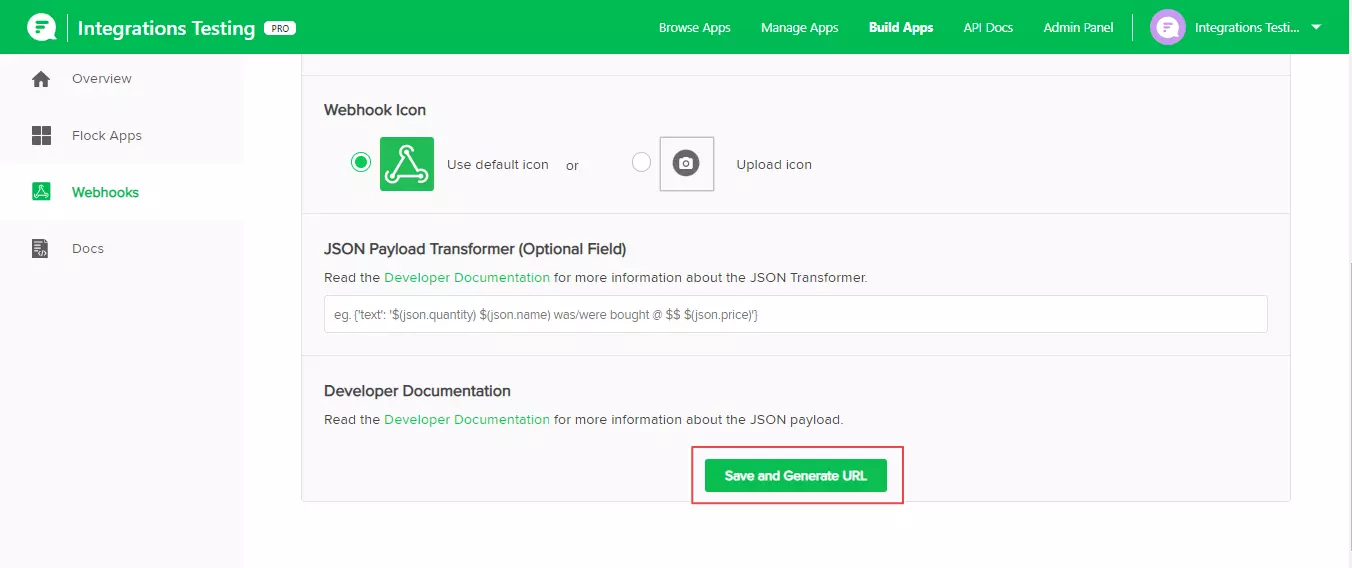Open the Admin Panel menu item
Screen dimensions: 1352x568
pos(1078,28)
